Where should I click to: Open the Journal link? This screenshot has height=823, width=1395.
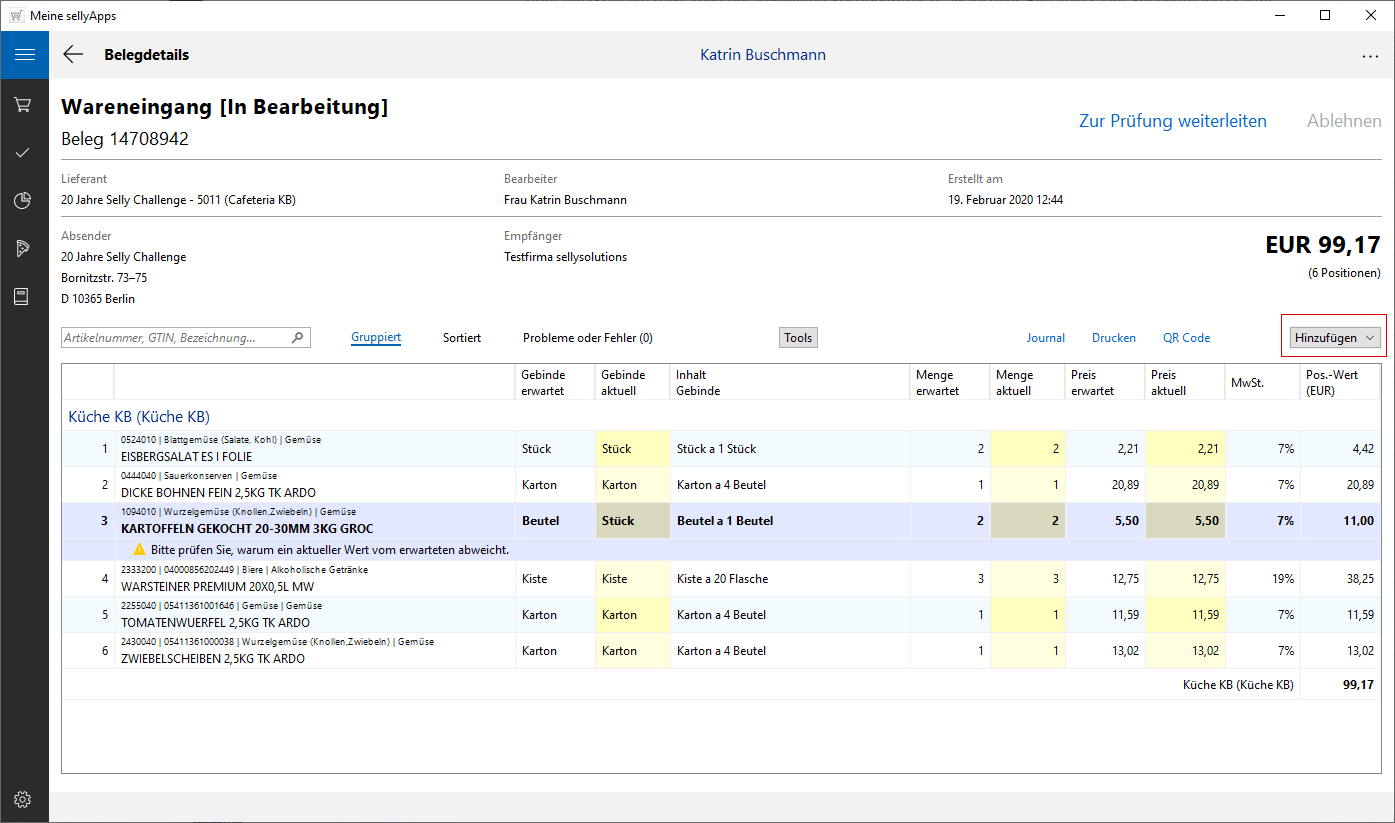[x=1045, y=338]
